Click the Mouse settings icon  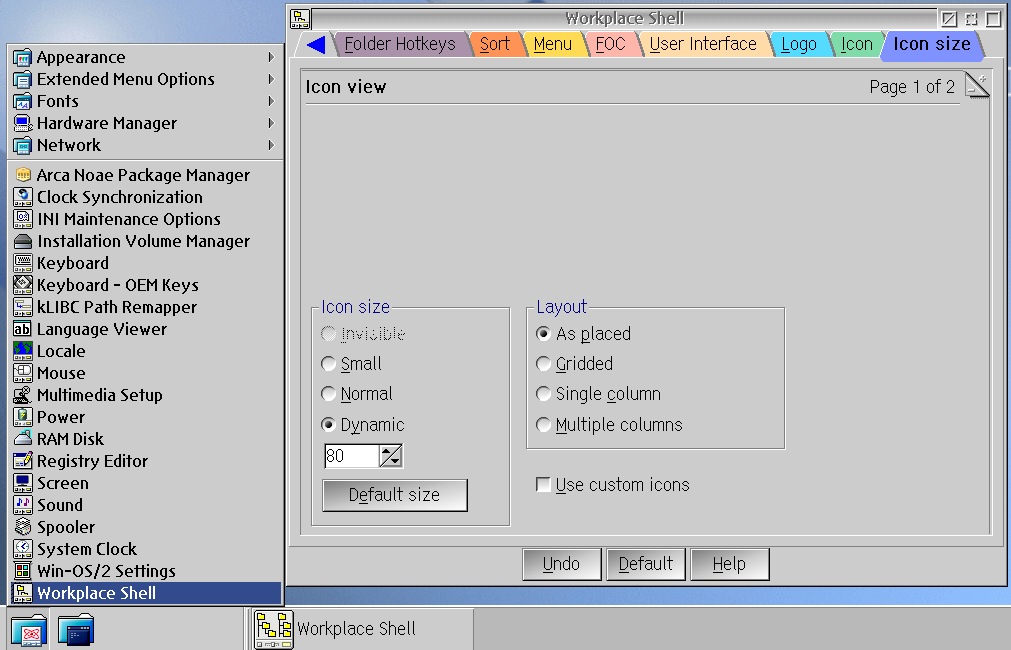click(x=23, y=373)
